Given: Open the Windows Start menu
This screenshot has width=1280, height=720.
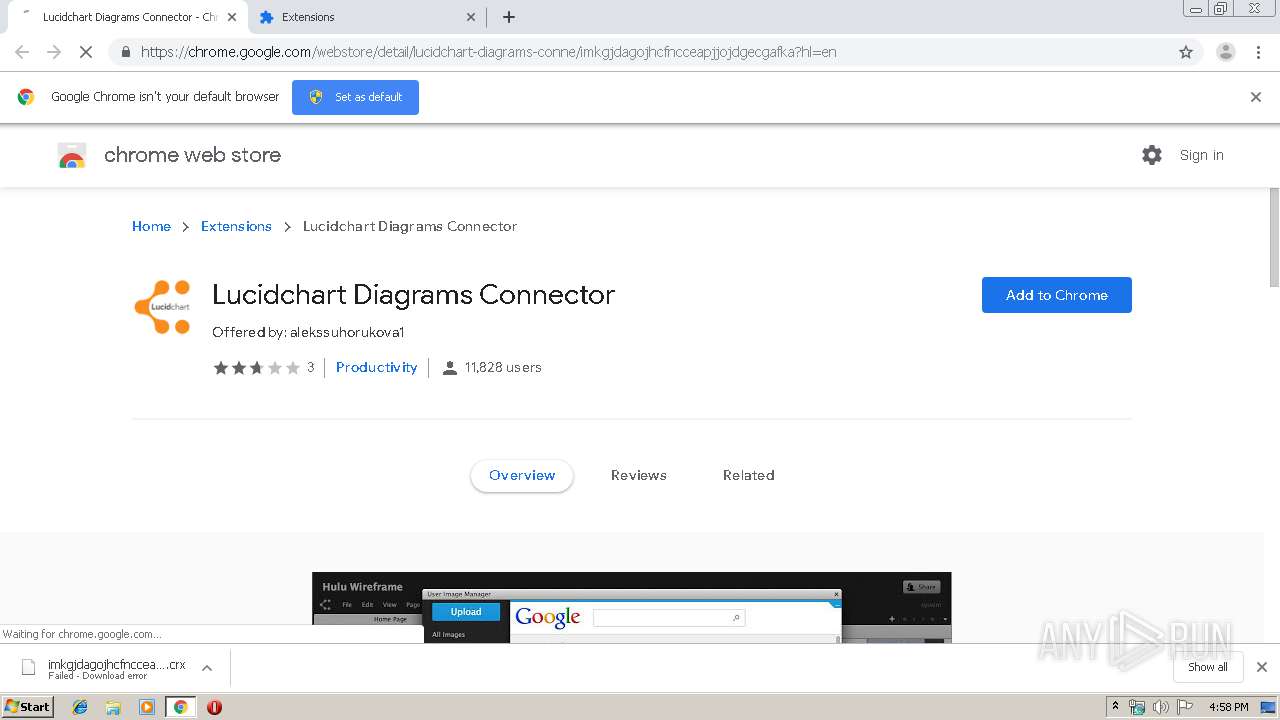Looking at the screenshot, I should click(28, 706).
